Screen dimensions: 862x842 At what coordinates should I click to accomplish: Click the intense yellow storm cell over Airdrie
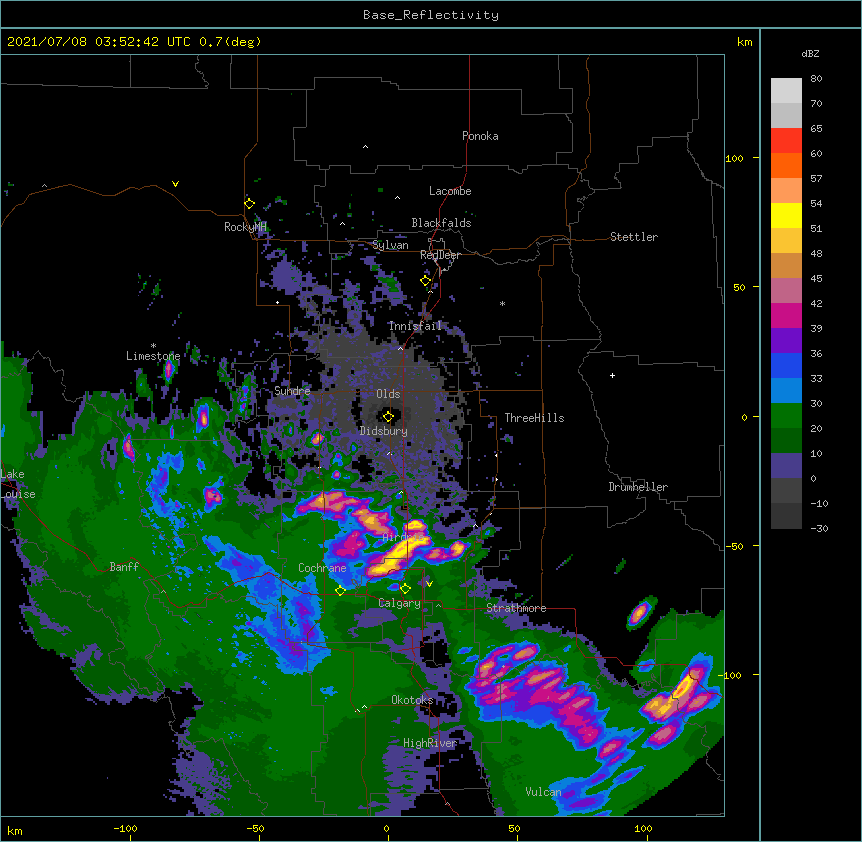click(401, 551)
